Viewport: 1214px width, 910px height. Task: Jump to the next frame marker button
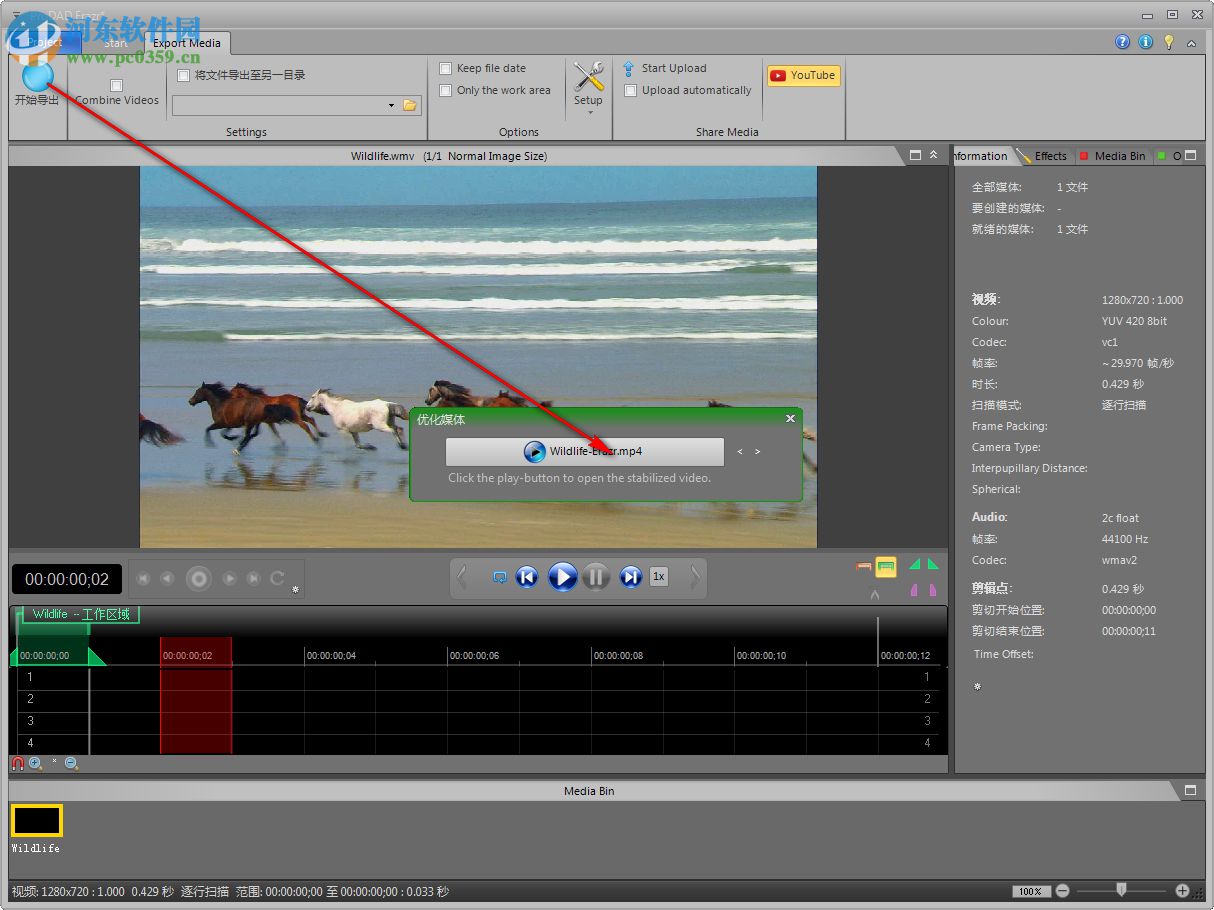(x=630, y=576)
